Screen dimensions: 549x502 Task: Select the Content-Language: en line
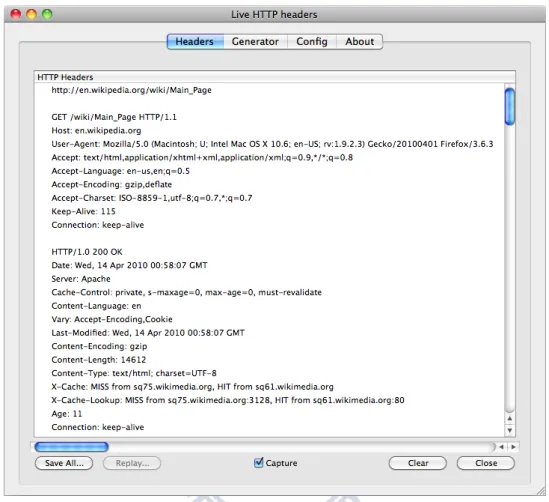[x=96, y=306]
